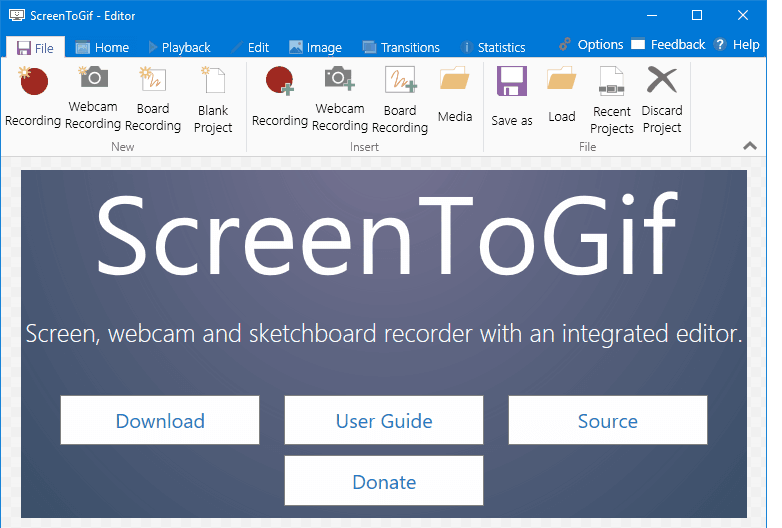Insert a screen Recording from the Insert group
The image size is (782, 528).
(x=280, y=98)
